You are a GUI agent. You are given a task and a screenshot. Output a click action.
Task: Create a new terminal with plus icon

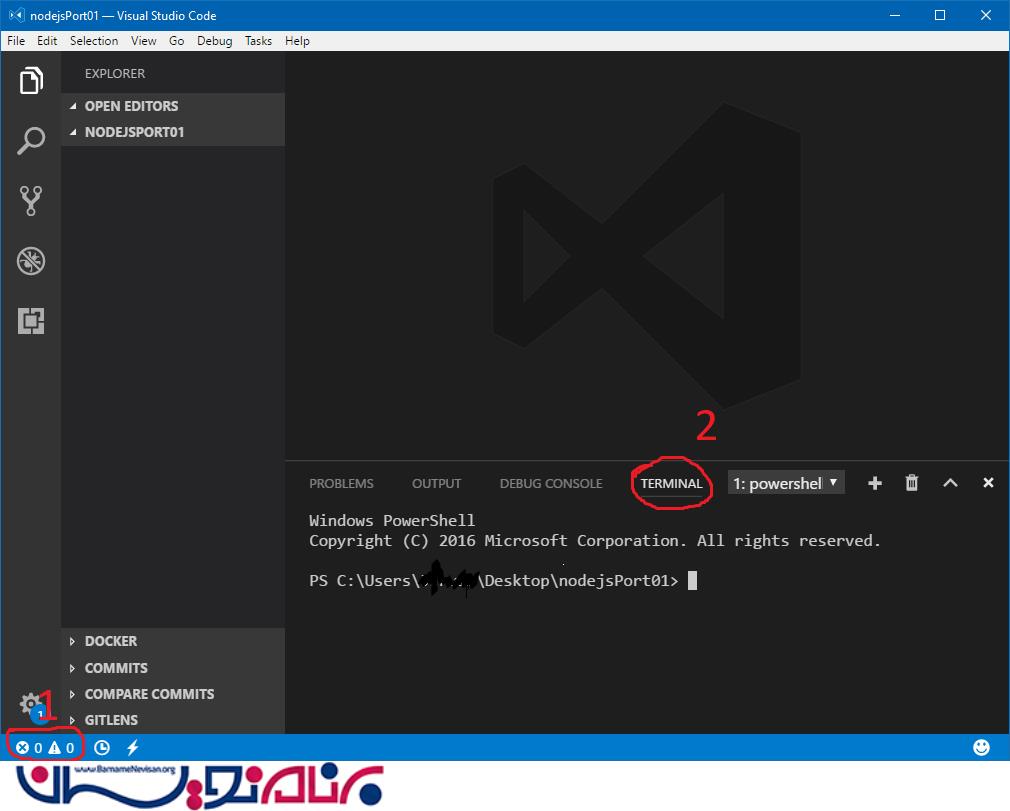coord(874,483)
